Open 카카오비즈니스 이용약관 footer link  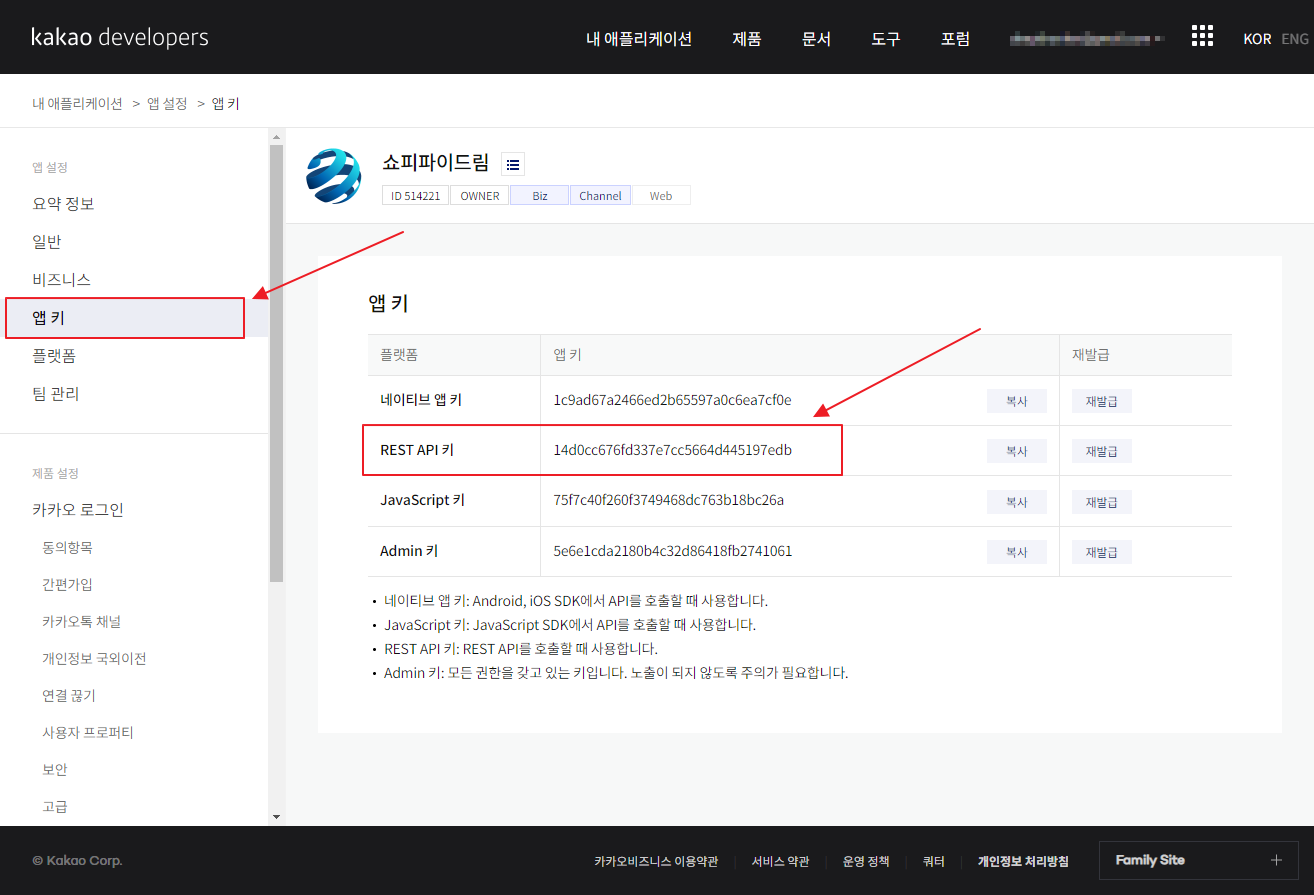point(656,861)
